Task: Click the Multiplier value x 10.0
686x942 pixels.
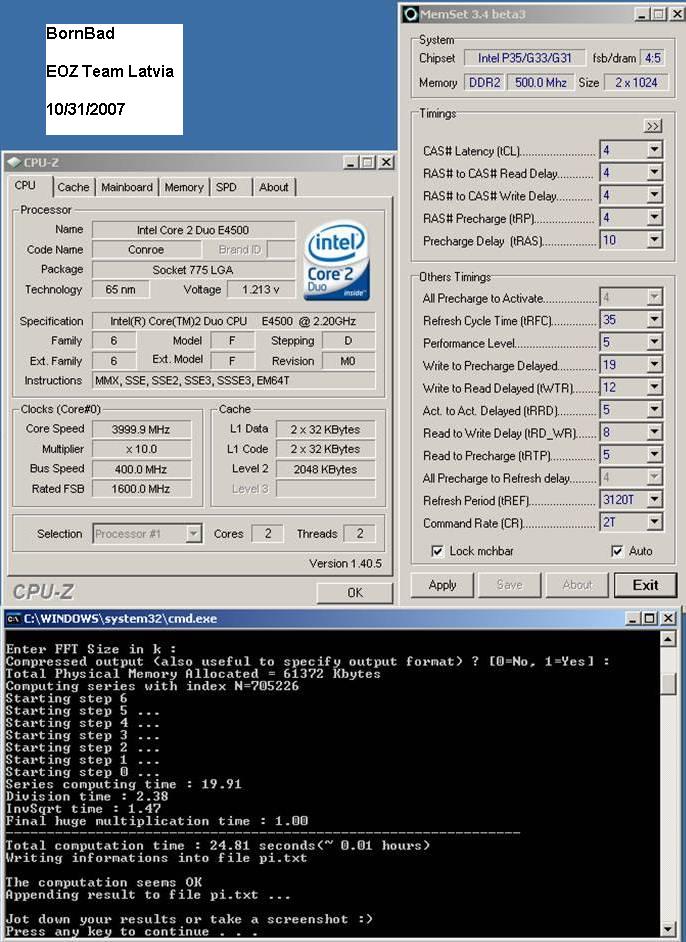Action: click(141, 449)
